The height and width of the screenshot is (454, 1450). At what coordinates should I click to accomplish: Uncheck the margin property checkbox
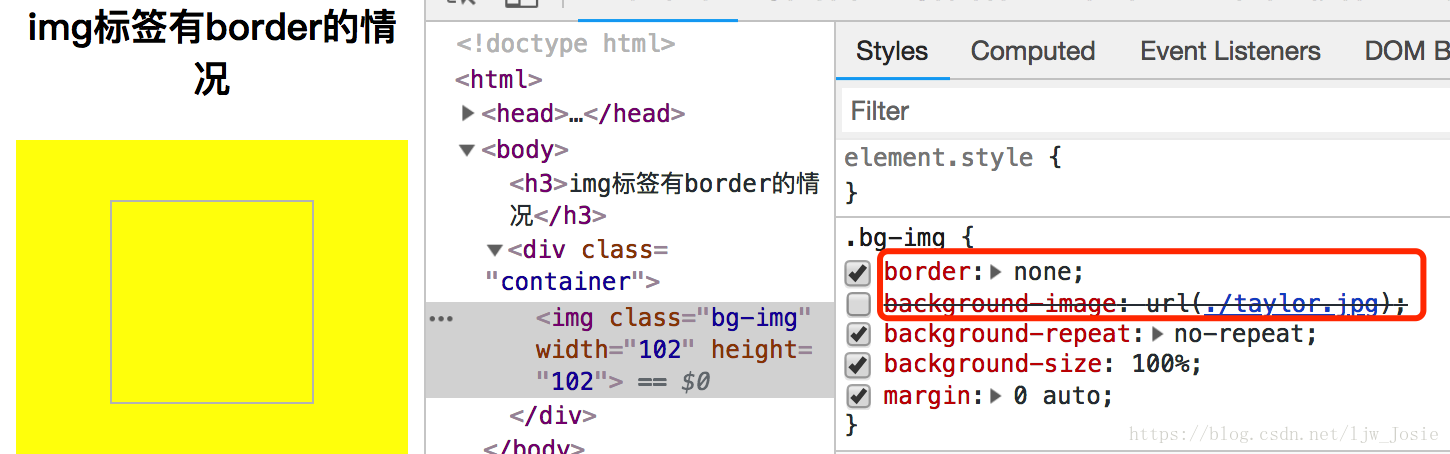pos(858,396)
